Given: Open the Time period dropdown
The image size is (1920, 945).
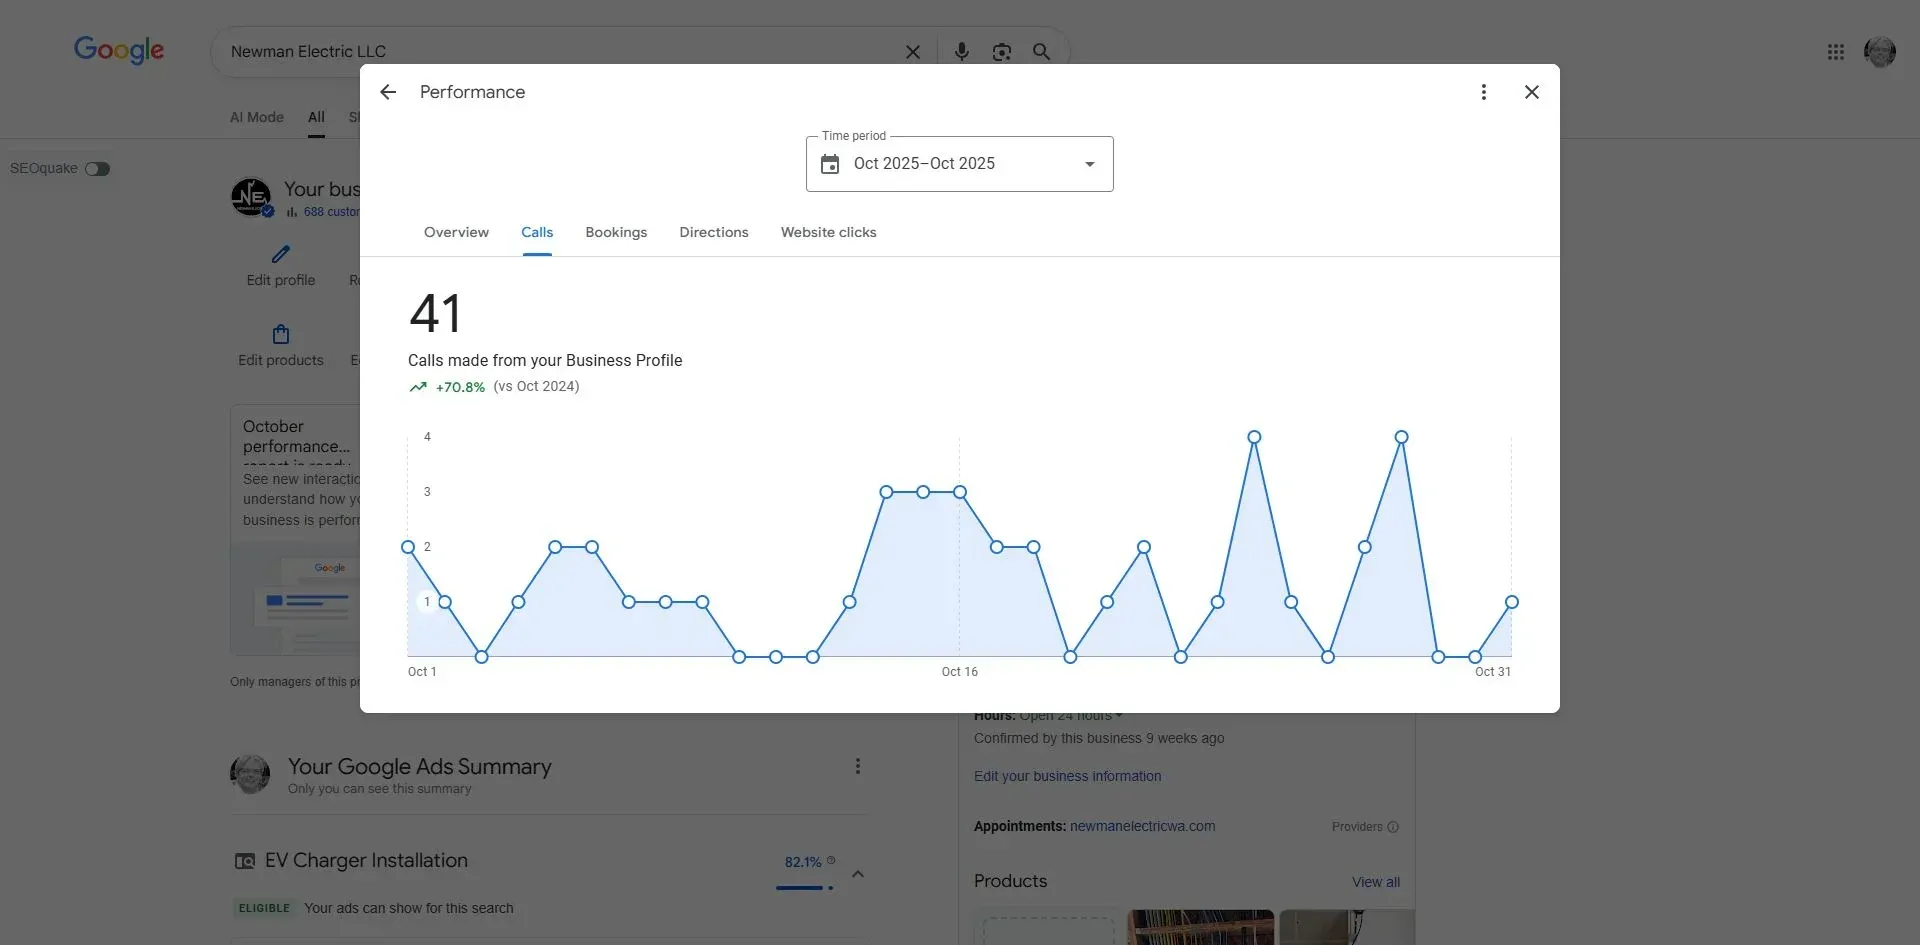Looking at the screenshot, I should (x=1089, y=163).
